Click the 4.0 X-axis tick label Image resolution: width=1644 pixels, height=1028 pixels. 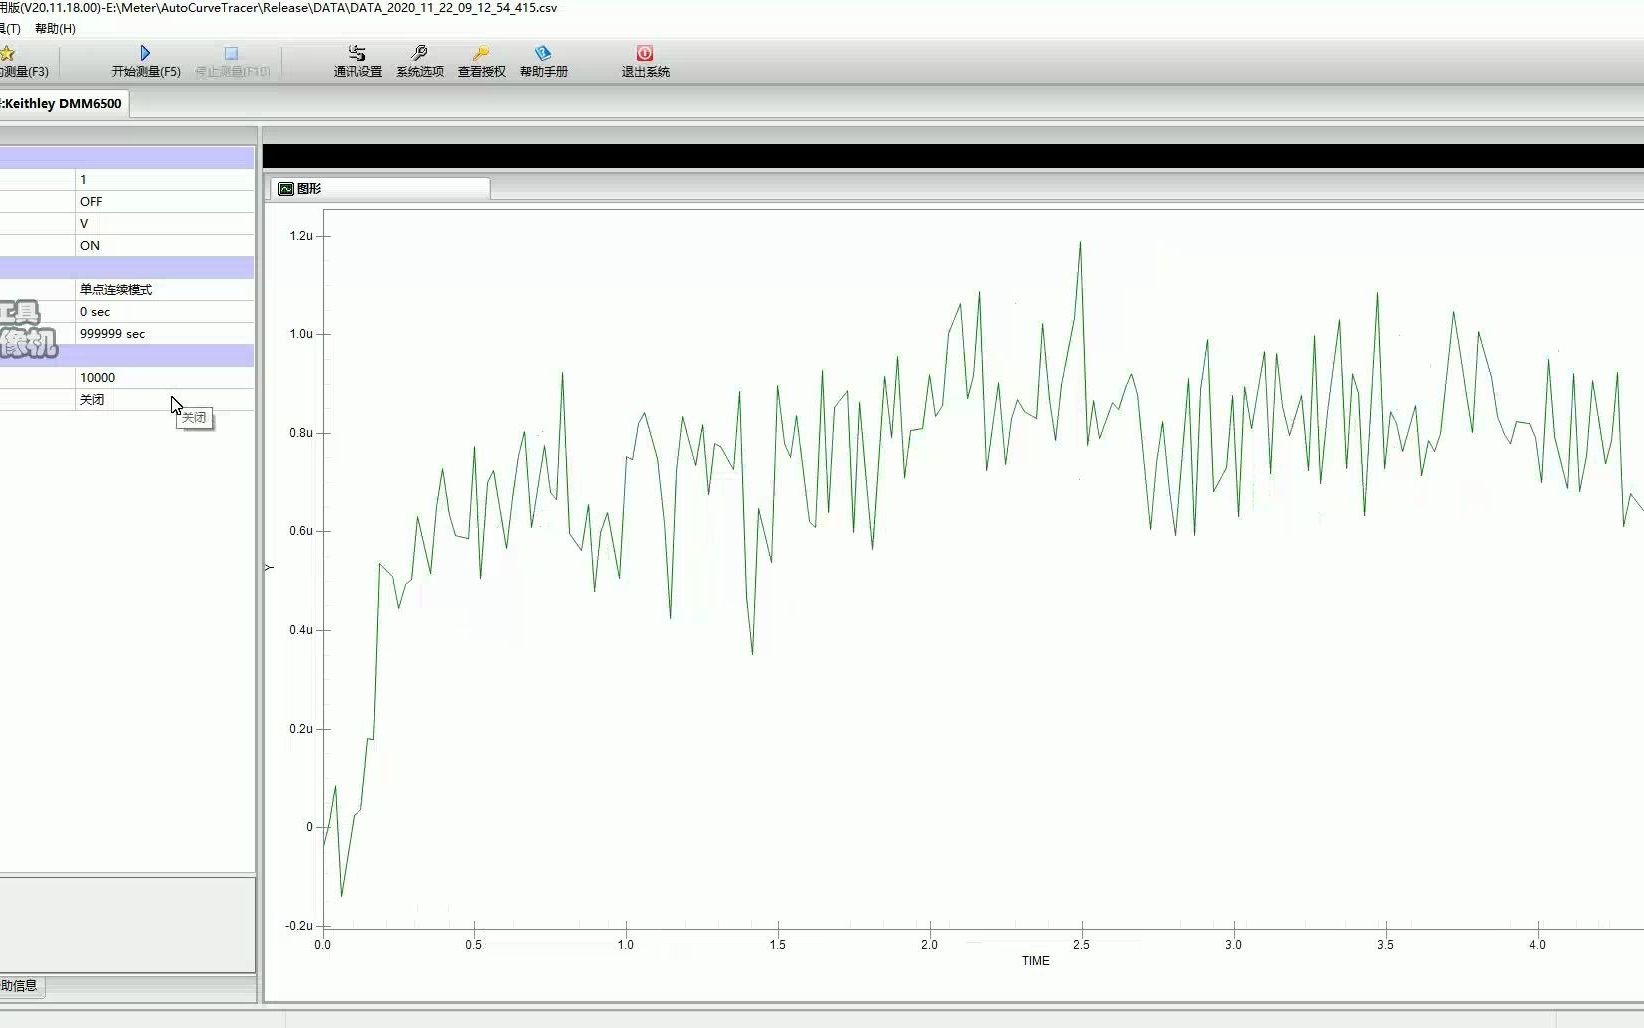coord(1537,945)
